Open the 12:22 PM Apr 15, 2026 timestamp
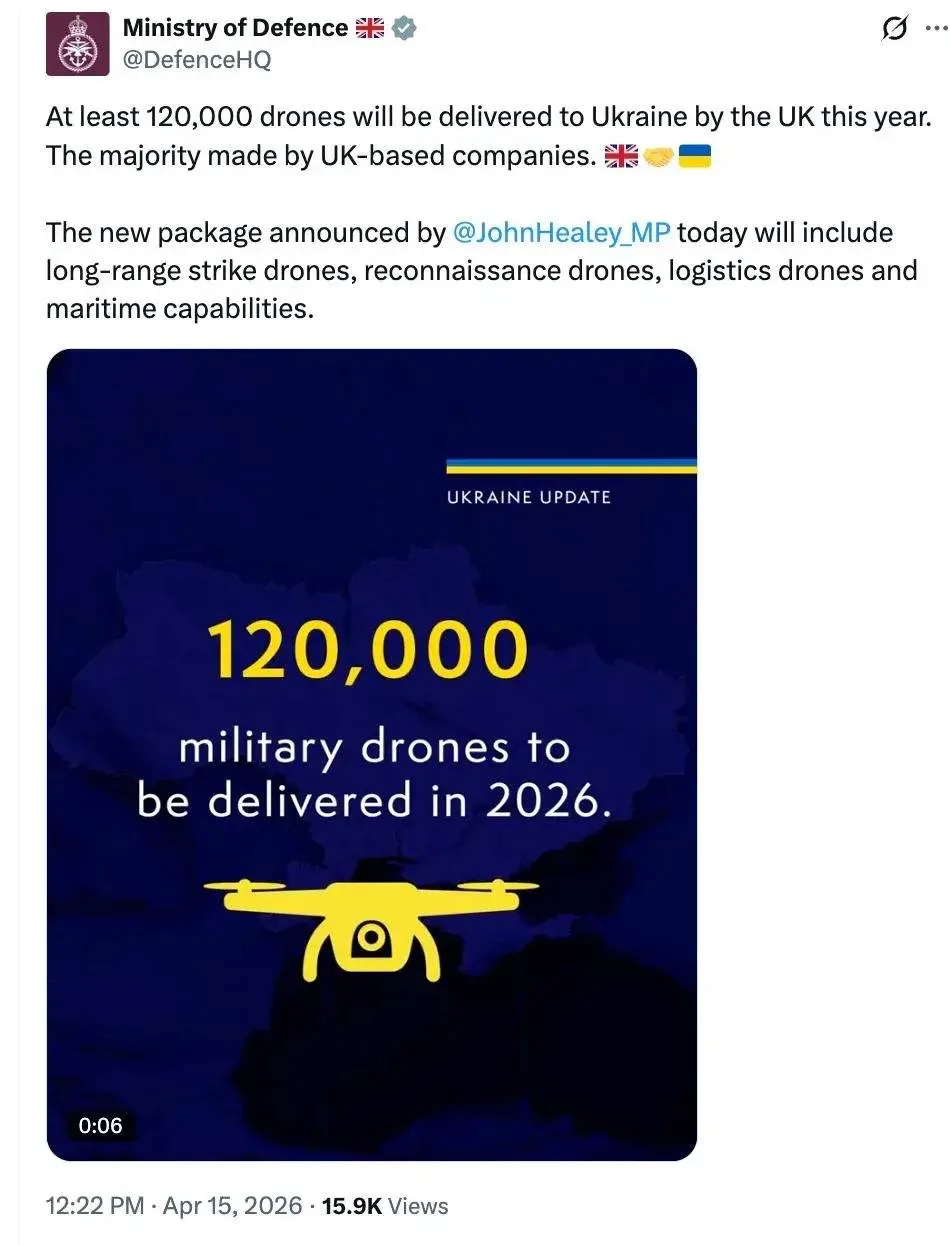 [174, 1206]
